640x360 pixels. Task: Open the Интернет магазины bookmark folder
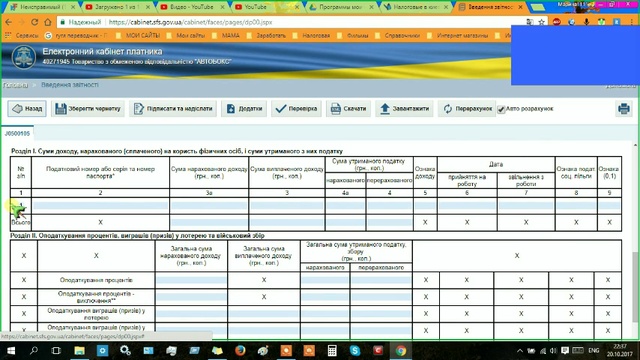[x=458, y=36]
